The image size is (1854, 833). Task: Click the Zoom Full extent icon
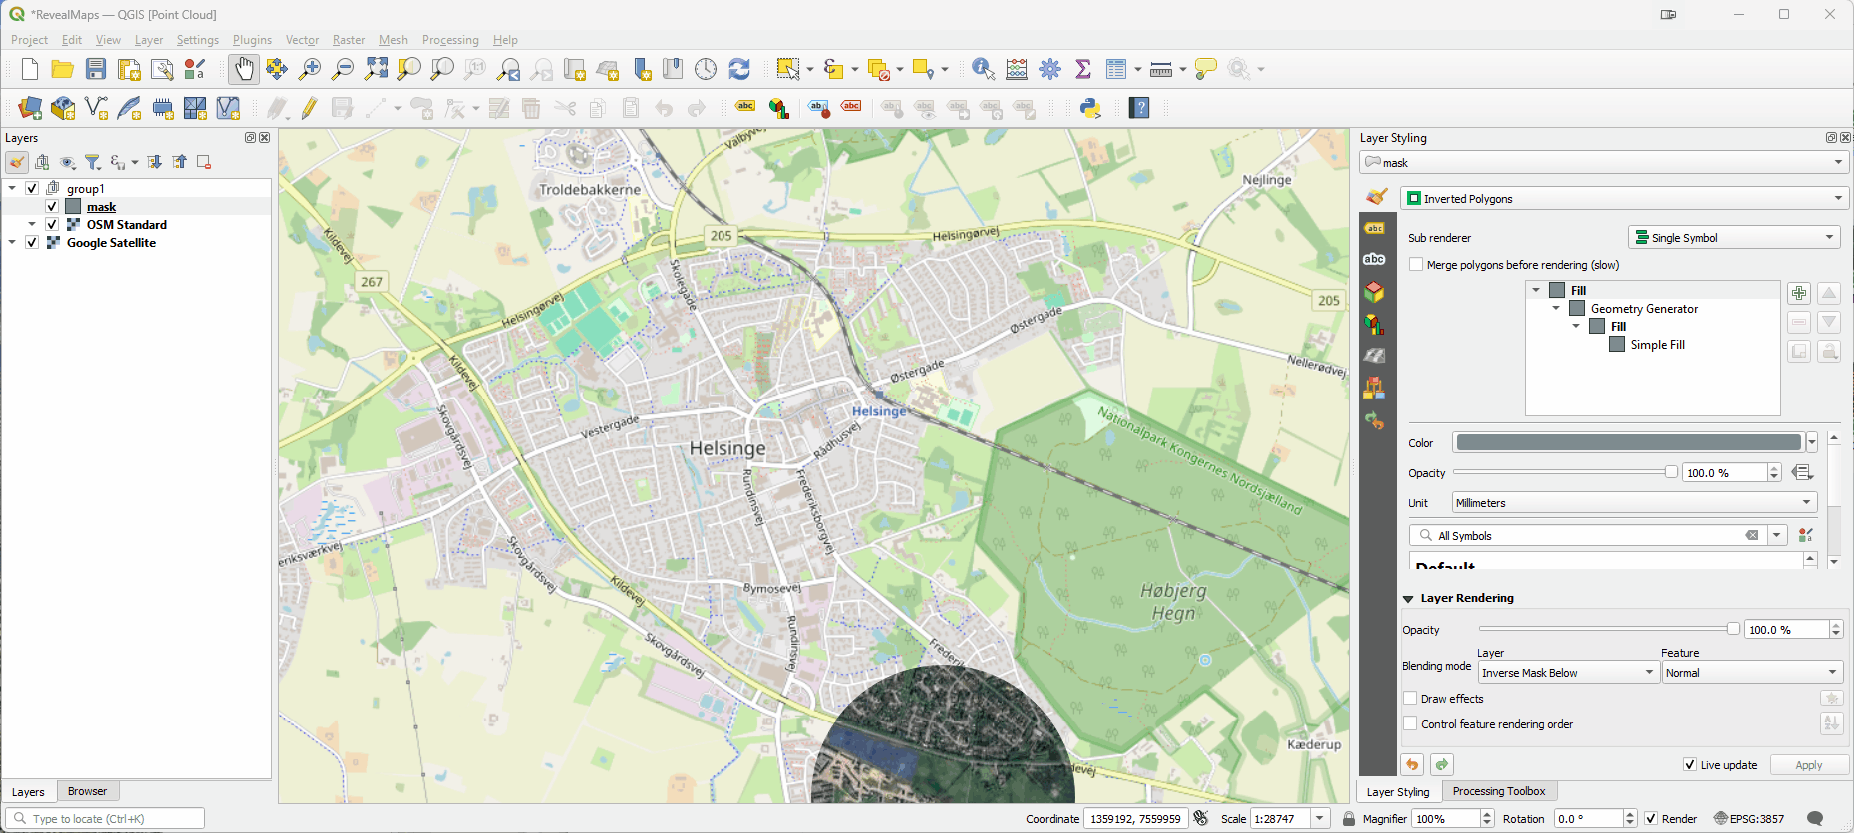click(x=376, y=69)
